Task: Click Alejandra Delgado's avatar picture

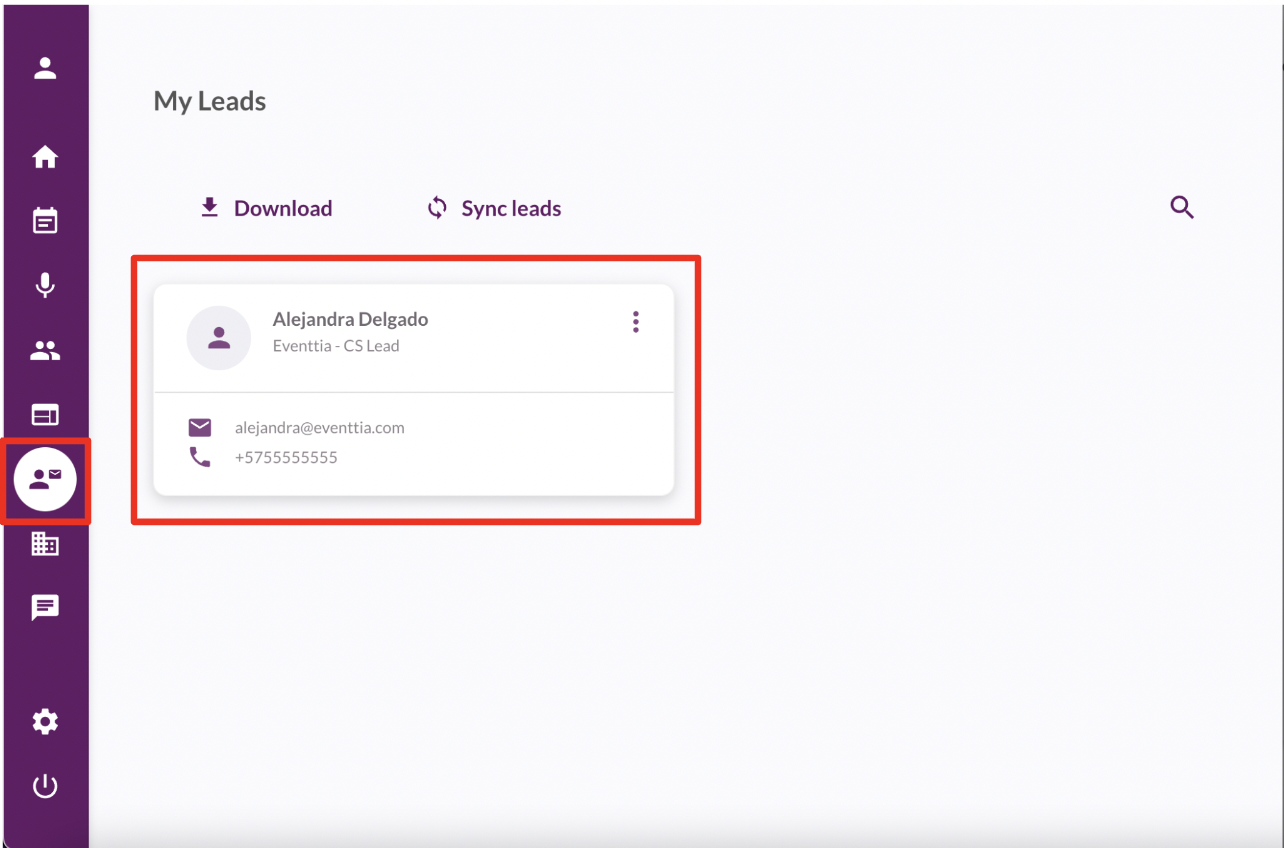Action: point(219,338)
